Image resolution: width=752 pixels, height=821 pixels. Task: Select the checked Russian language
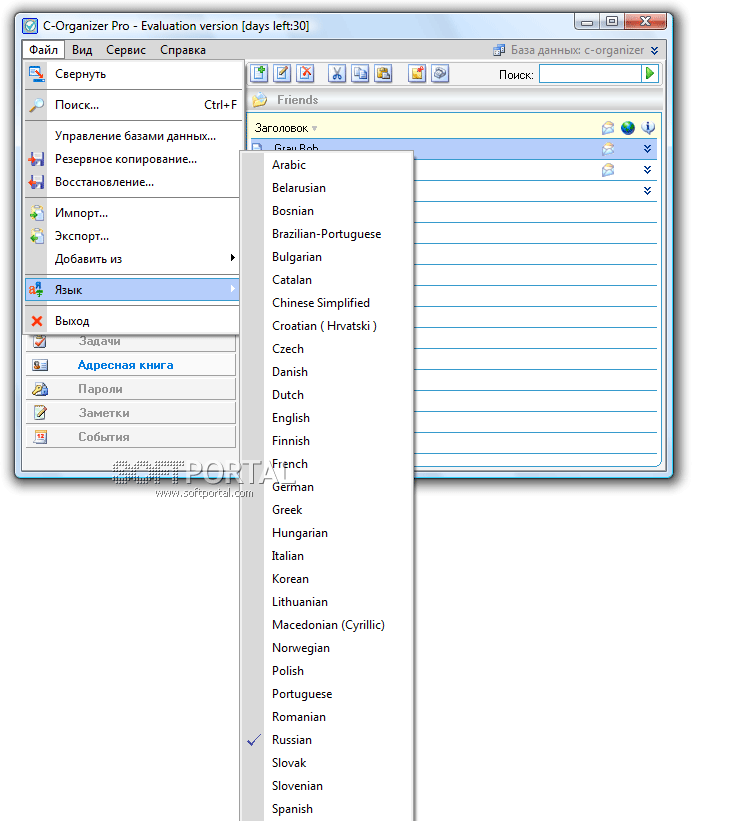tap(327, 740)
